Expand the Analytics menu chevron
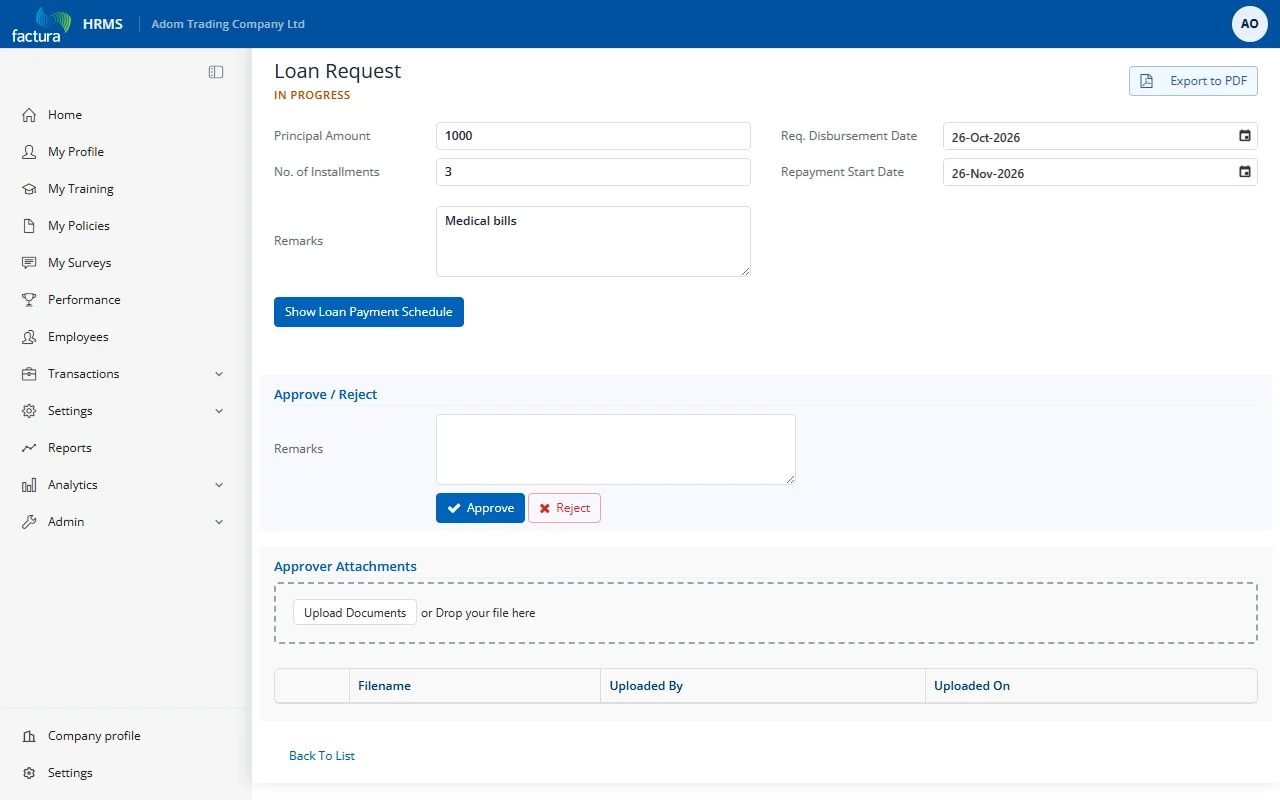The height and width of the screenshot is (800, 1280). 219,485
